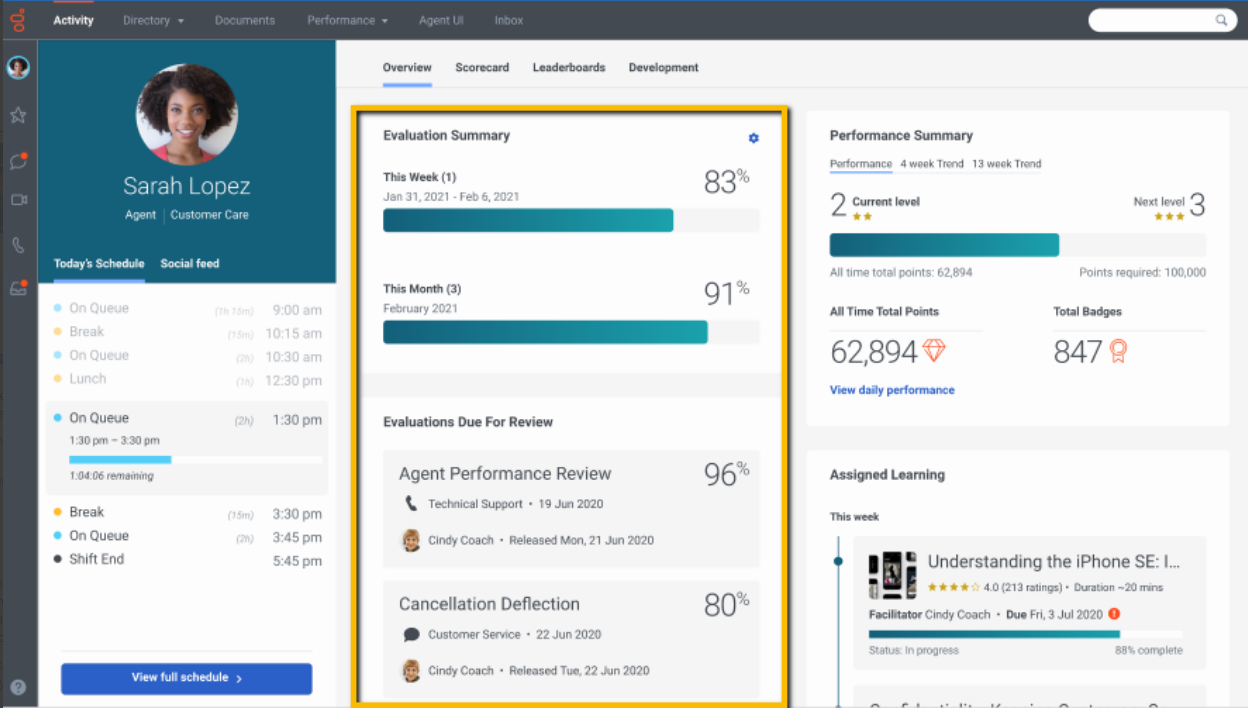Select the Activity menu item
Viewport: 1248px width, 708px height.
(x=73, y=20)
